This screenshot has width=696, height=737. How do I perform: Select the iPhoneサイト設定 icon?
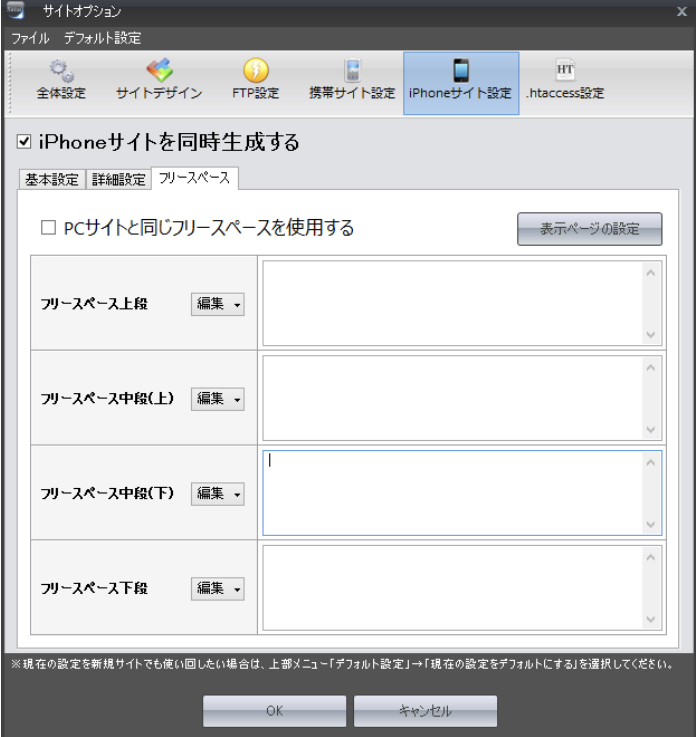coord(460,71)
